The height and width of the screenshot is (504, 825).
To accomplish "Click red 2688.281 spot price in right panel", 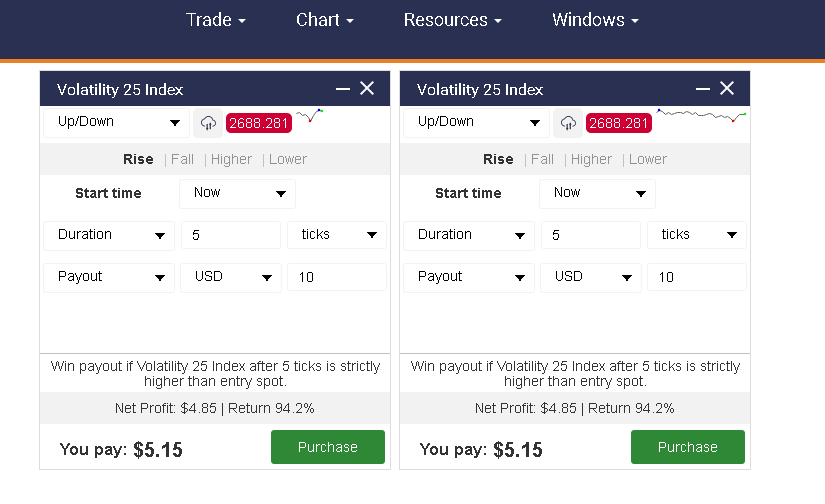I will (619, 123).
